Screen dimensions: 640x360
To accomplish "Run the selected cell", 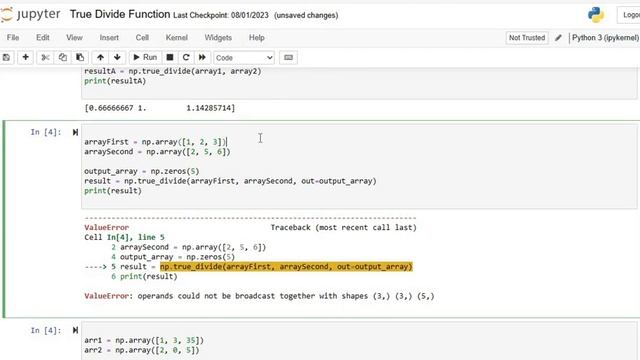I will pyautogui.click(x=145, y=58).
